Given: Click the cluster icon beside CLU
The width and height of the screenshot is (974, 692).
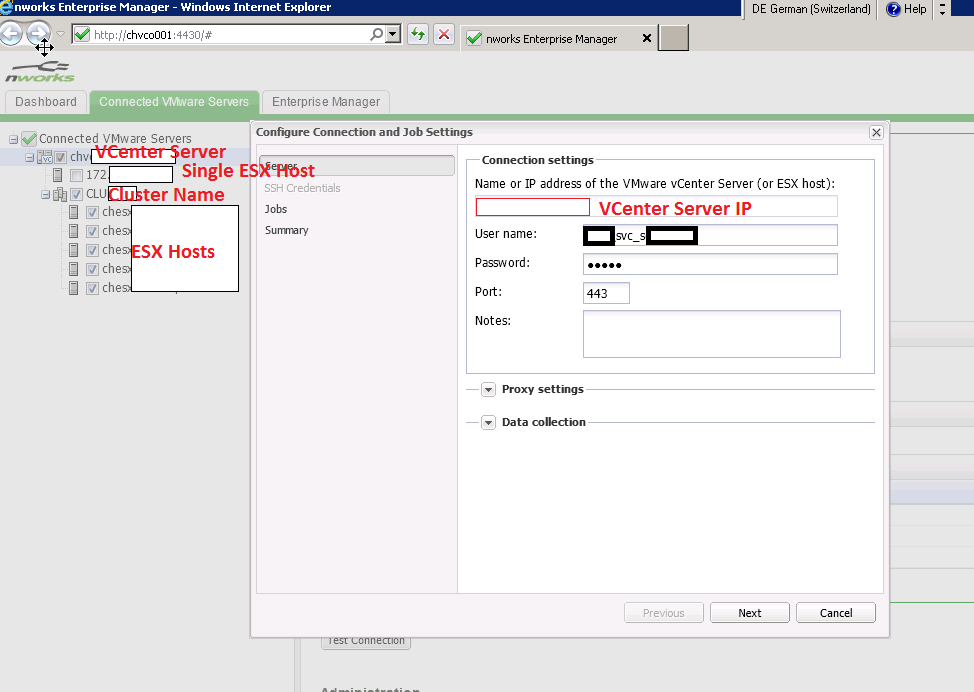Looking at the screenshot, I should pos(60,194).
